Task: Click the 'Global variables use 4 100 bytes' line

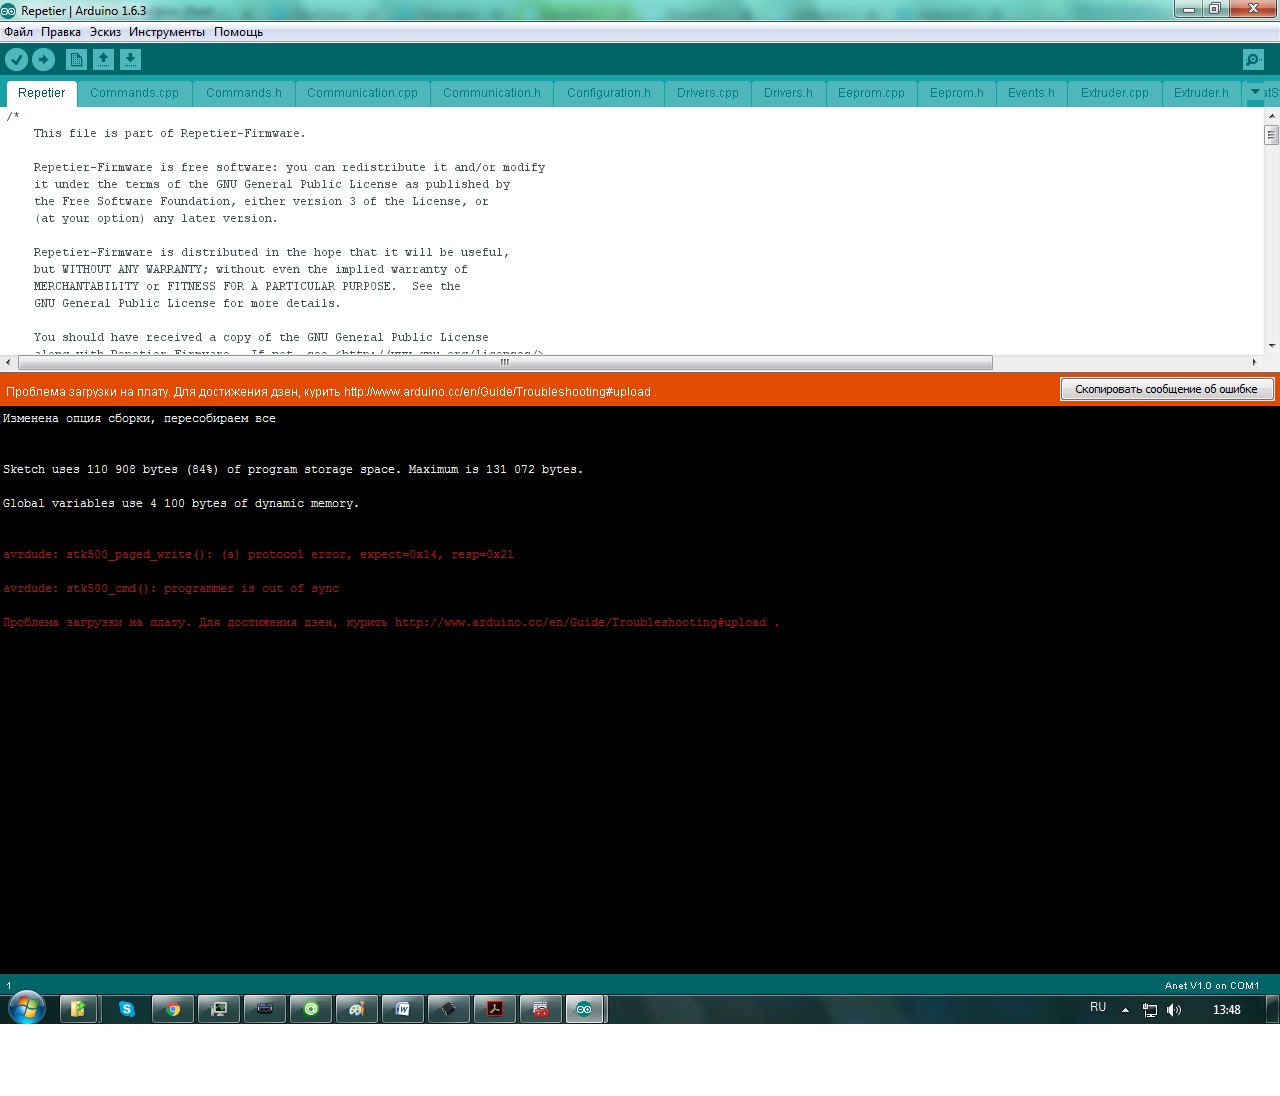Action: (x=181, y=504)
